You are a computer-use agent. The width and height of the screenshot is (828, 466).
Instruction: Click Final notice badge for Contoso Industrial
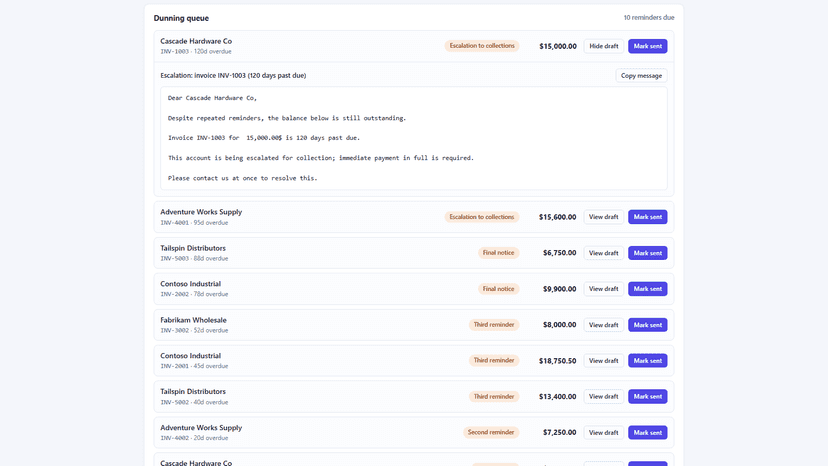(498, 289)
